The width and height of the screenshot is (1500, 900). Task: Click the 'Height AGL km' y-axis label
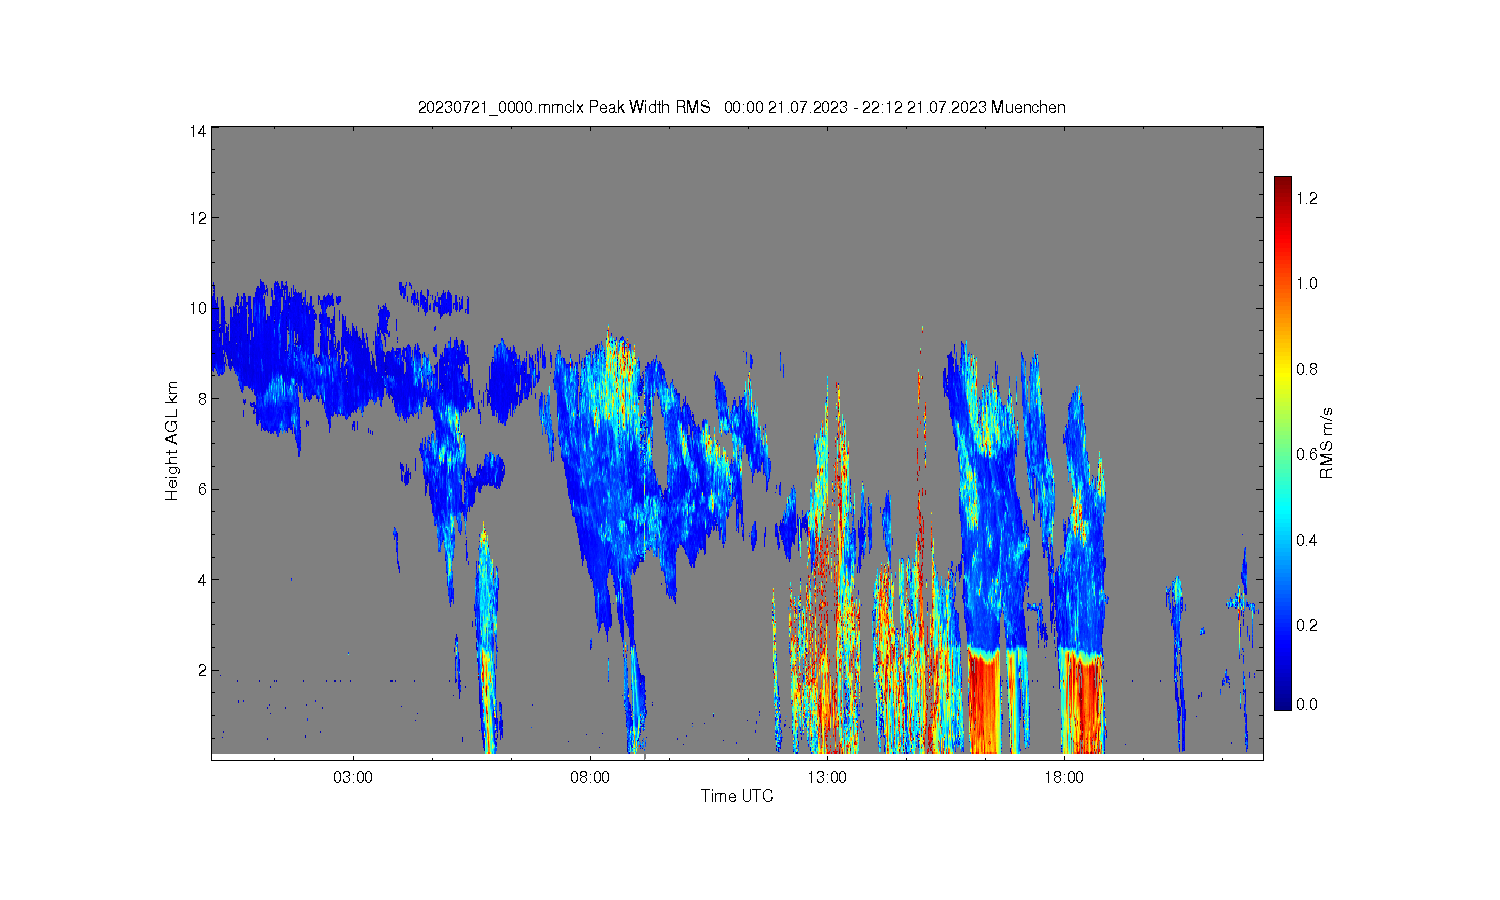[x=172, y=441]
